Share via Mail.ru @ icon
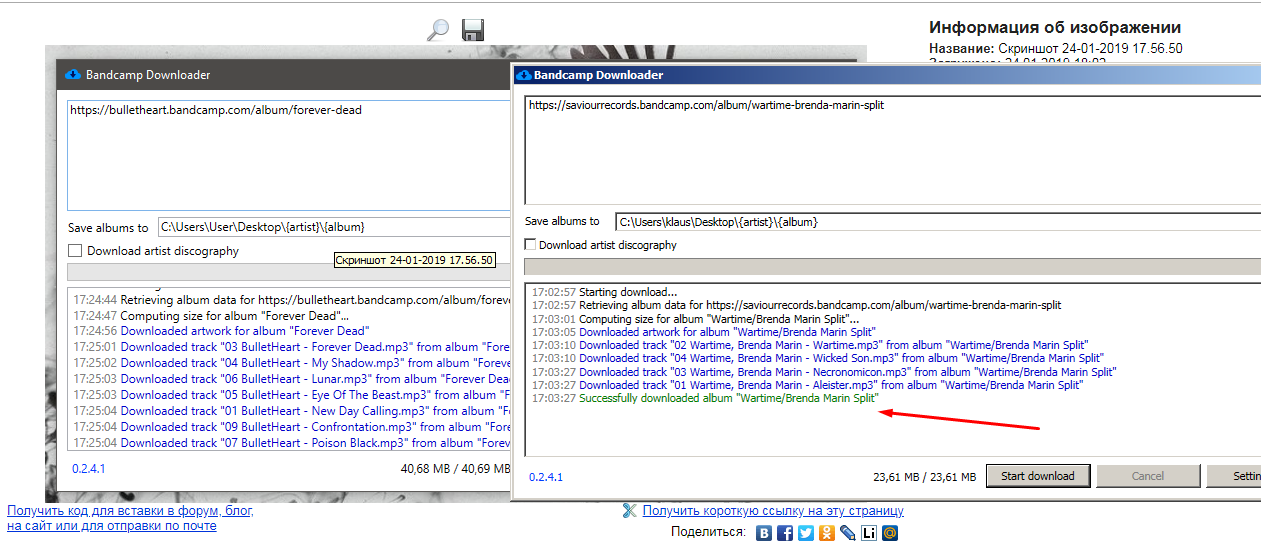The height and width of the screenshot is (545, 1261). (890, 533)
